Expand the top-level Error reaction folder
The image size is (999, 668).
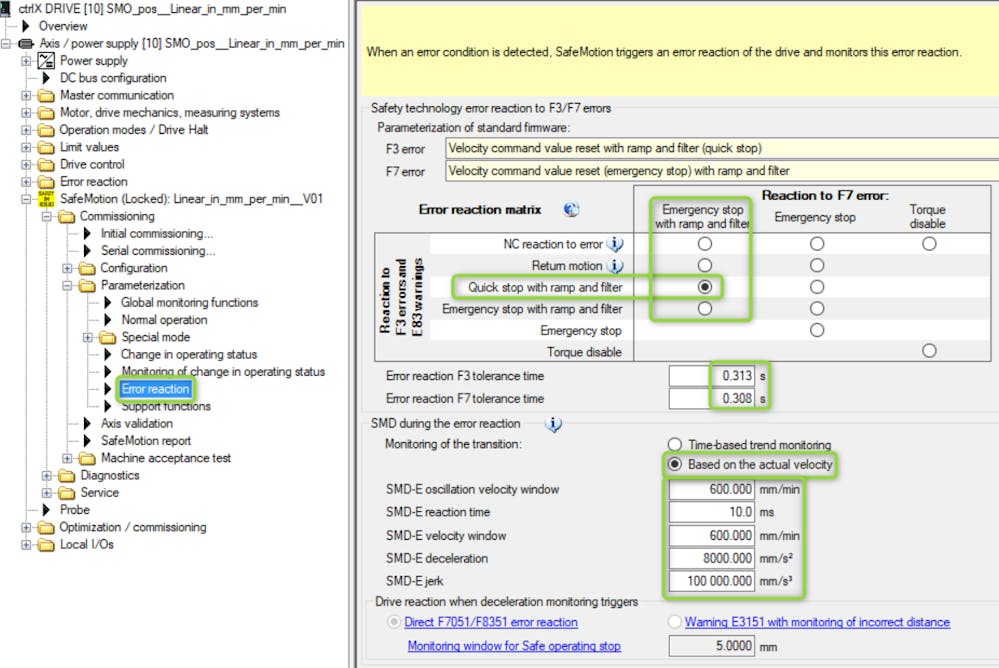(x=25, y=182)
